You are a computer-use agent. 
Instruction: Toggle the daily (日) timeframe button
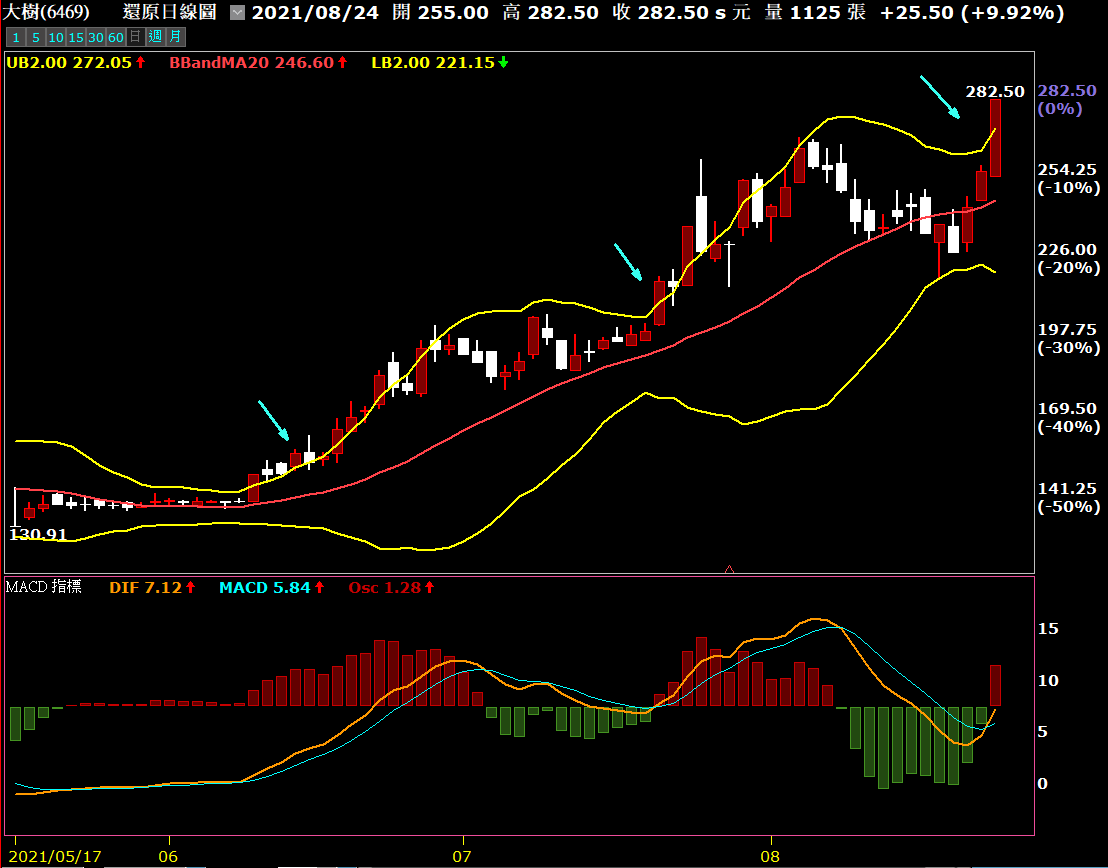tap(136, 37)
